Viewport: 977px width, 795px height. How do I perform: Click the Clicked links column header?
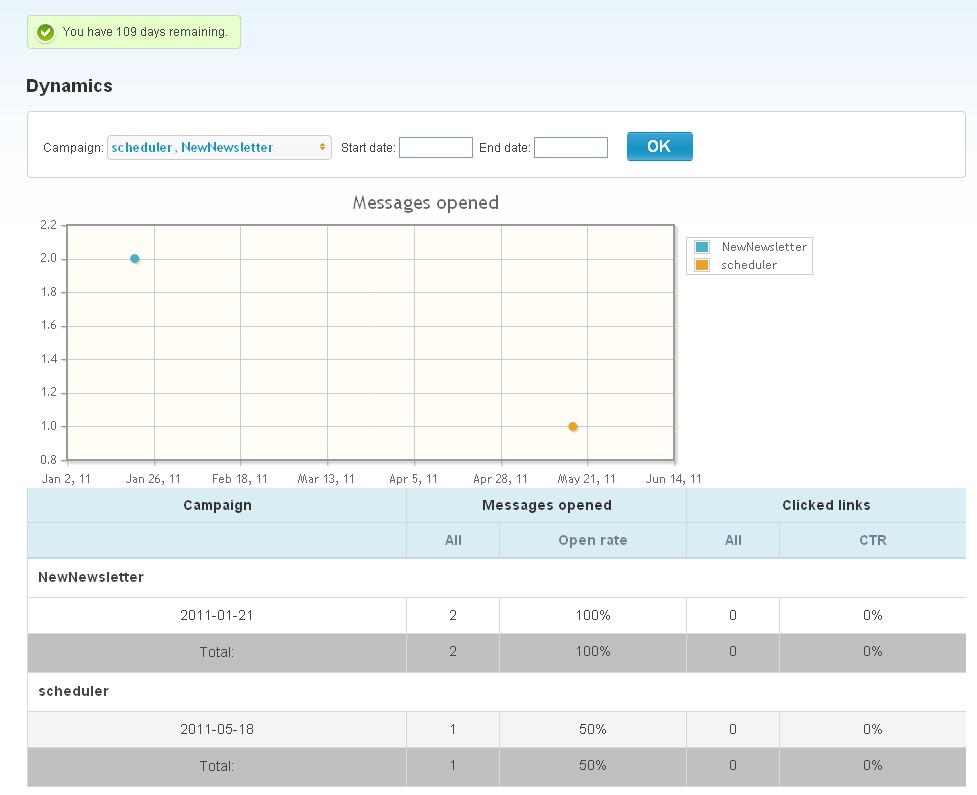pyautogui.click(x=826, y=505)
